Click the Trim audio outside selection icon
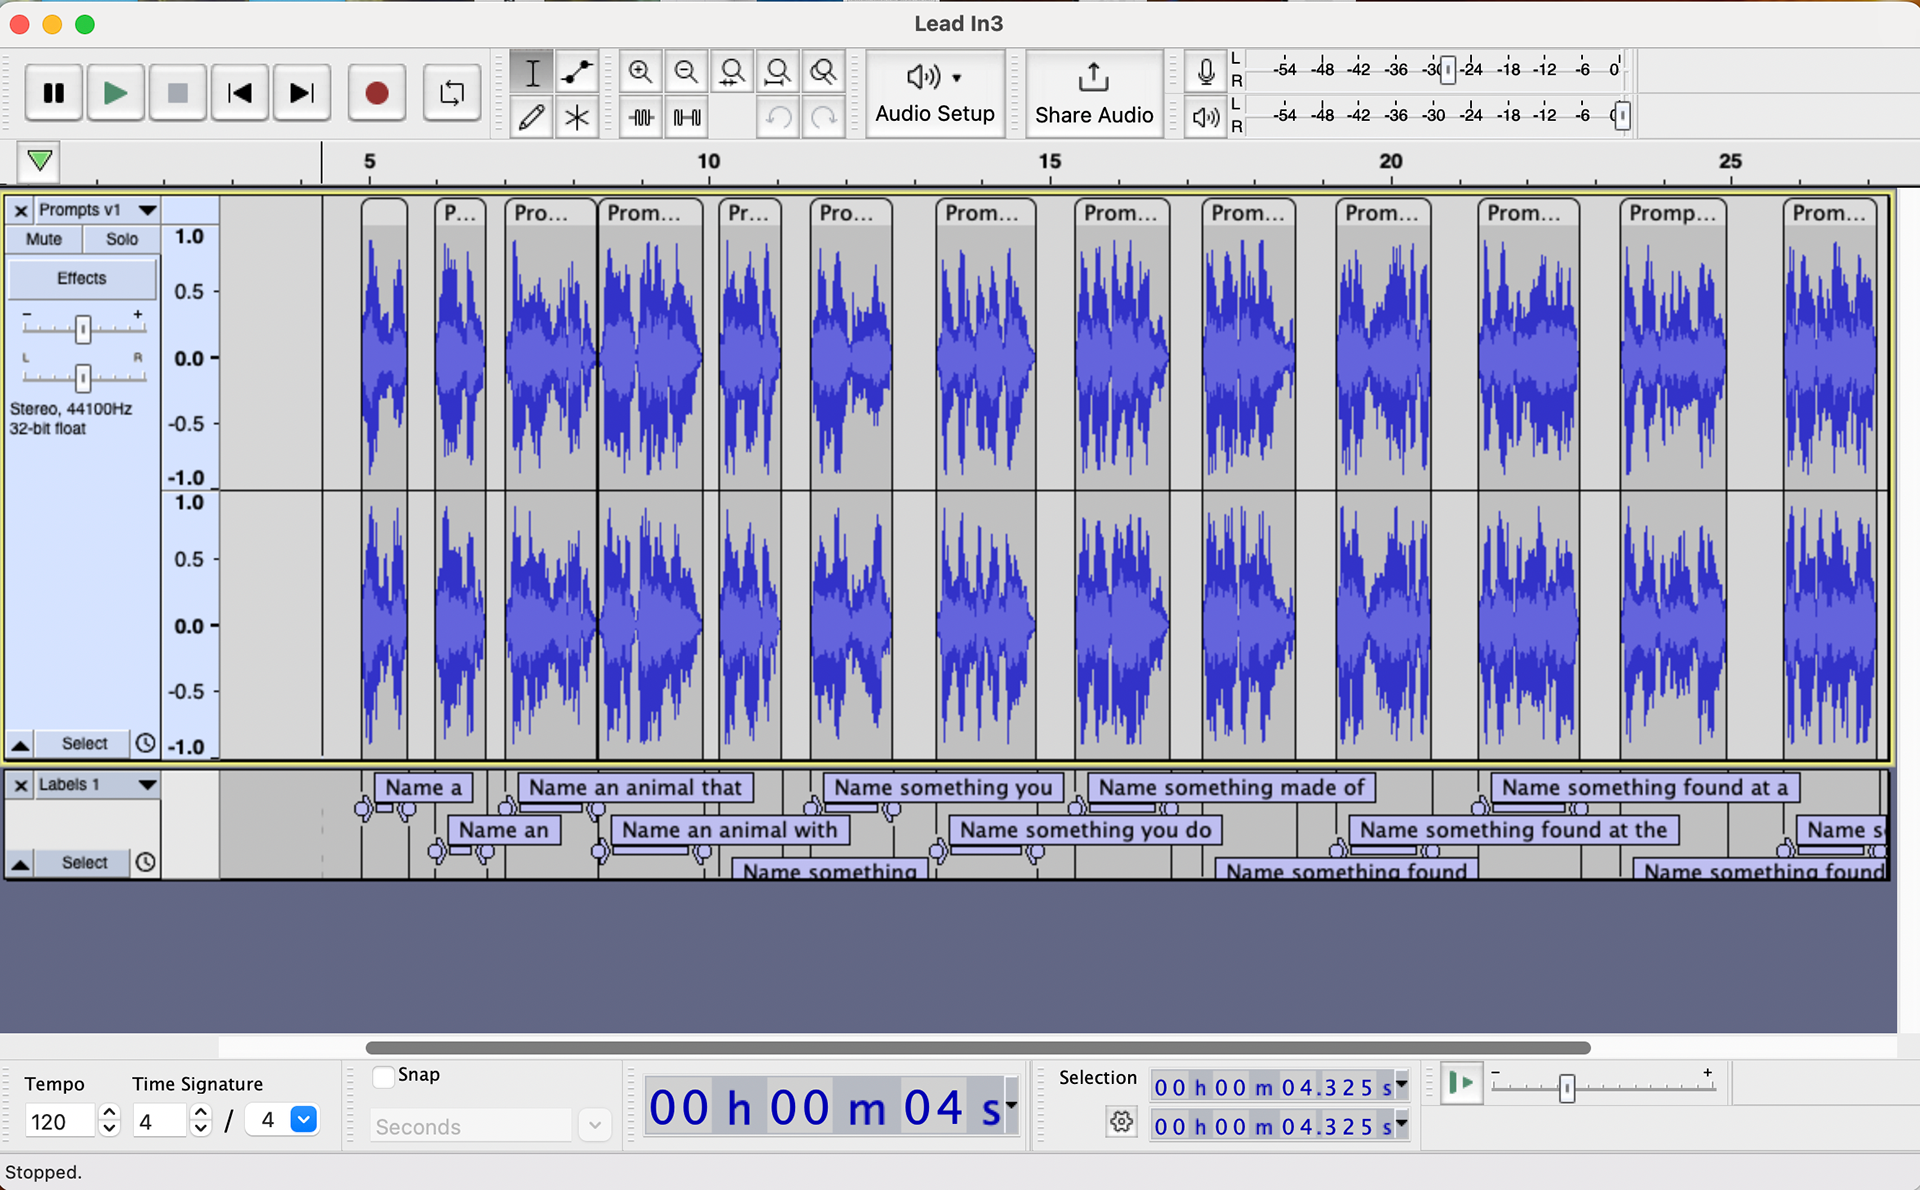1920x1190 pixels. (x=641, y=118)
